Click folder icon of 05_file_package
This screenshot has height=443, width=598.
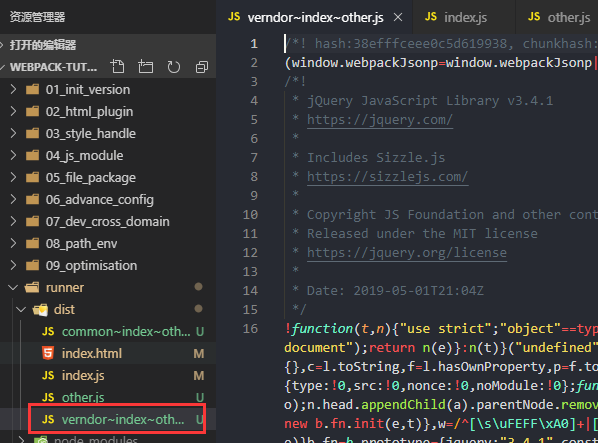(x=32, y=178)
